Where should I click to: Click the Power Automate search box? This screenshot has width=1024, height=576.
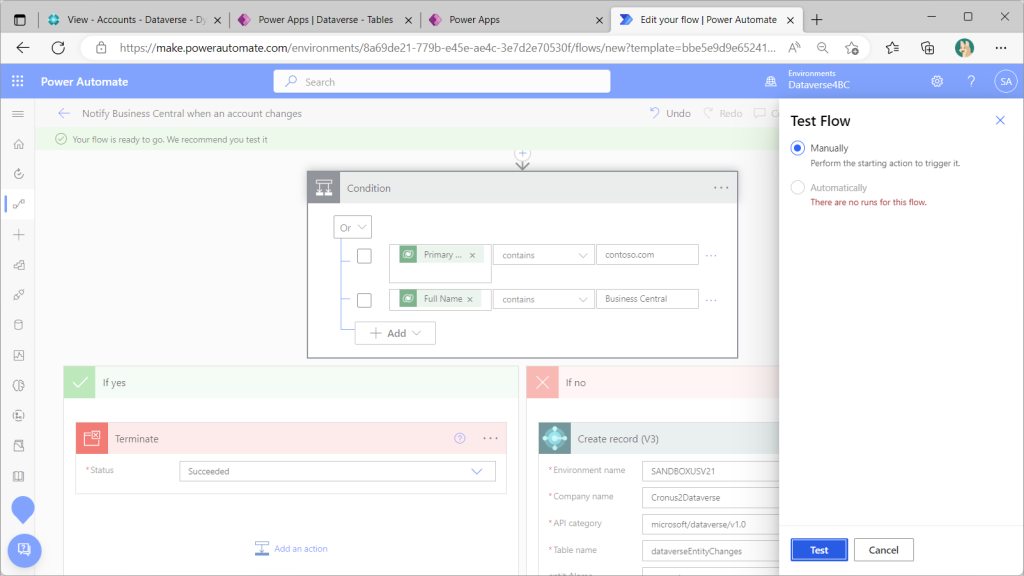point(442,82)
